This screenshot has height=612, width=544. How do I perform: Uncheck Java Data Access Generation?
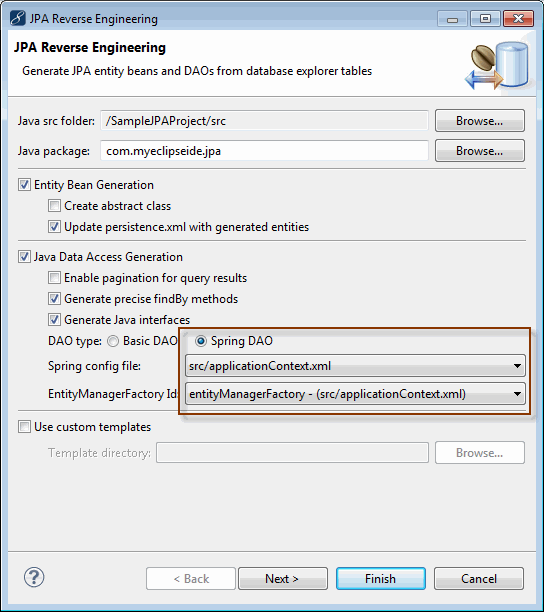24,257
